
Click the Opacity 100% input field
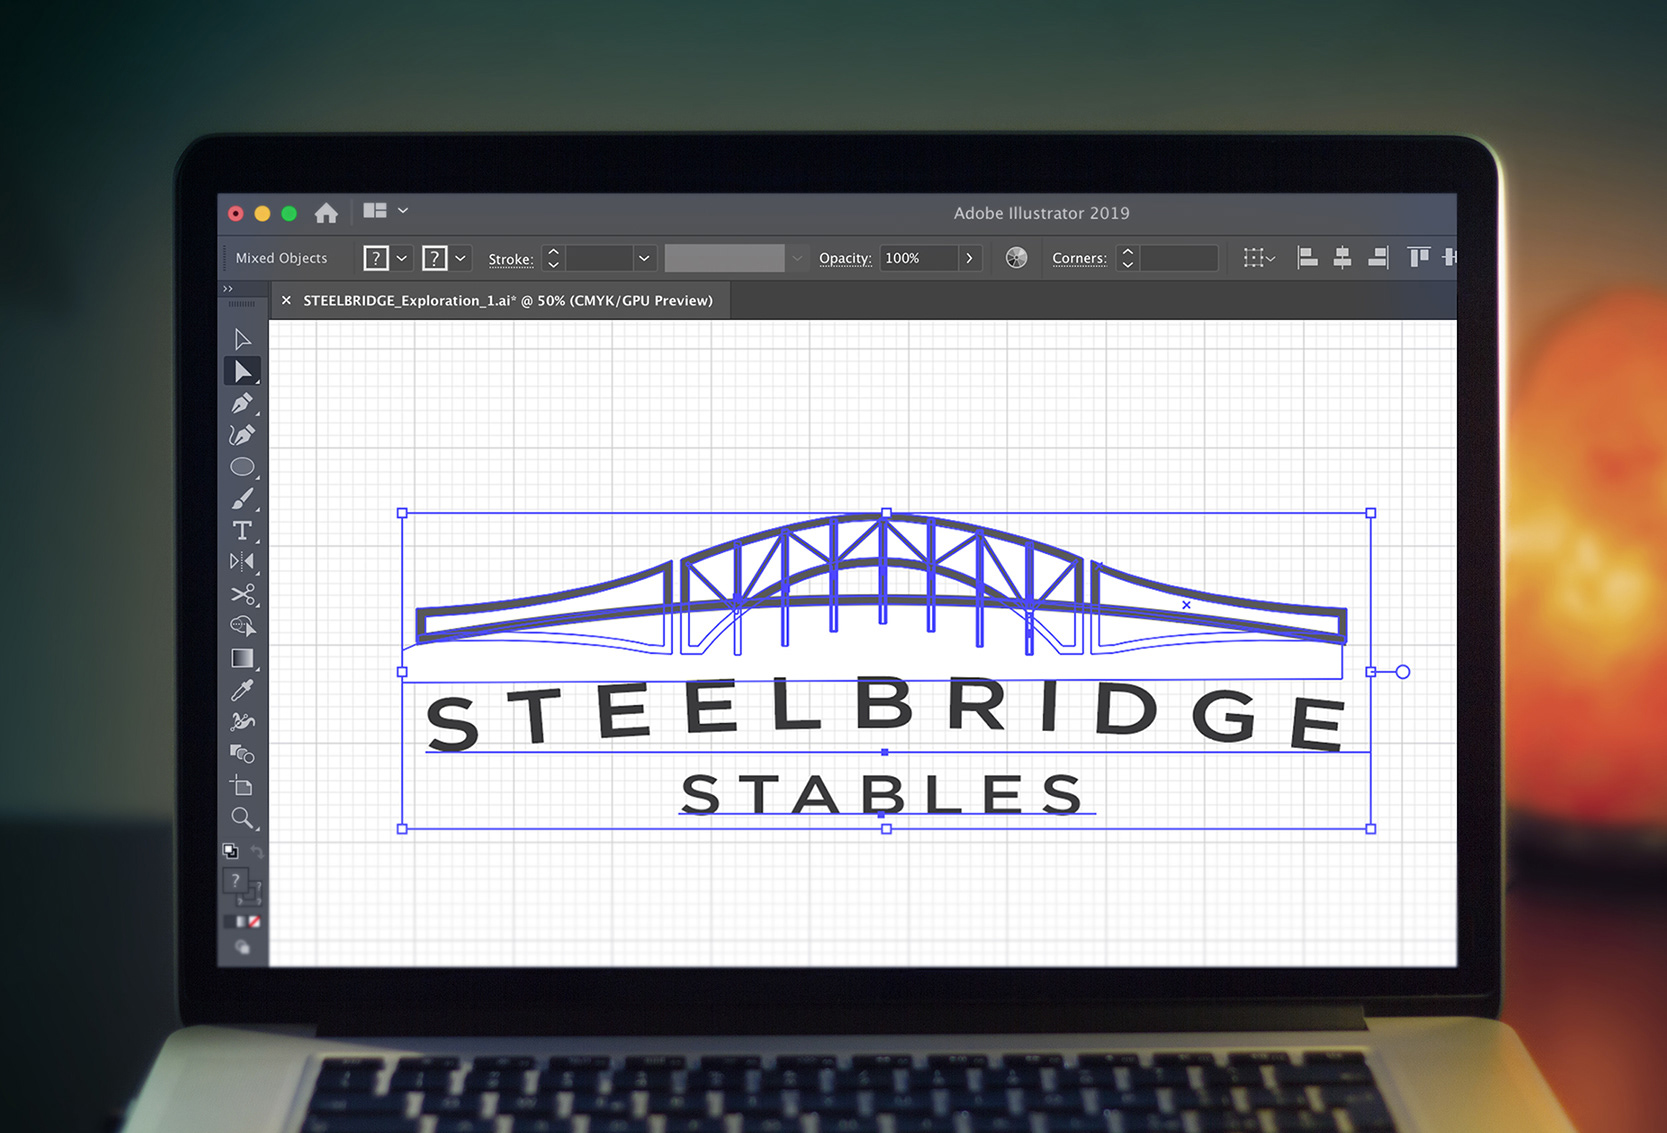[x=919, y=258]
